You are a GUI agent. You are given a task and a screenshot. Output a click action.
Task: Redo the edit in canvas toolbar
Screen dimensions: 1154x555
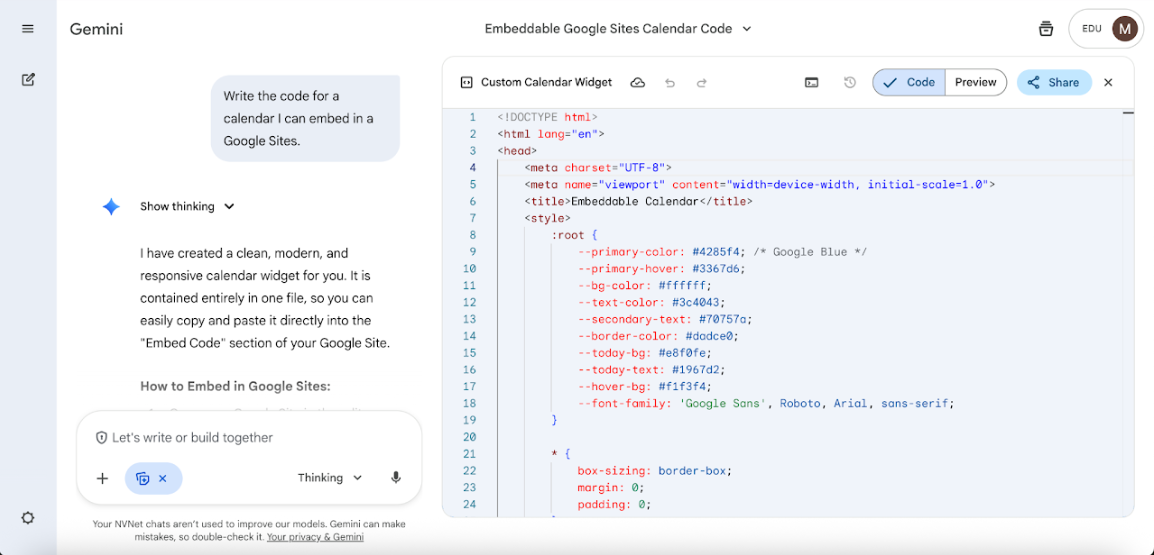(x=701, y=82)
